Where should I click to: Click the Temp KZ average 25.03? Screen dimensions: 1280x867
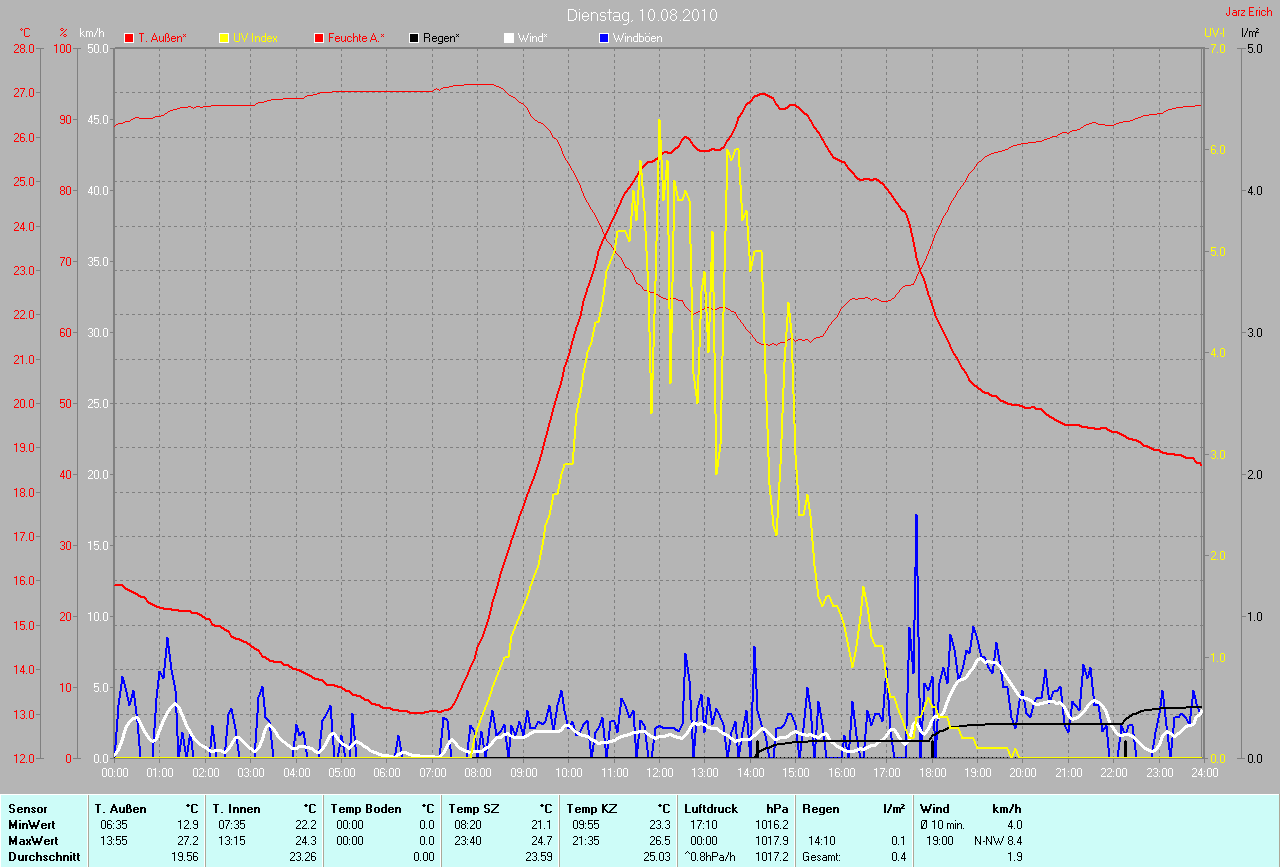coord(656,857)
